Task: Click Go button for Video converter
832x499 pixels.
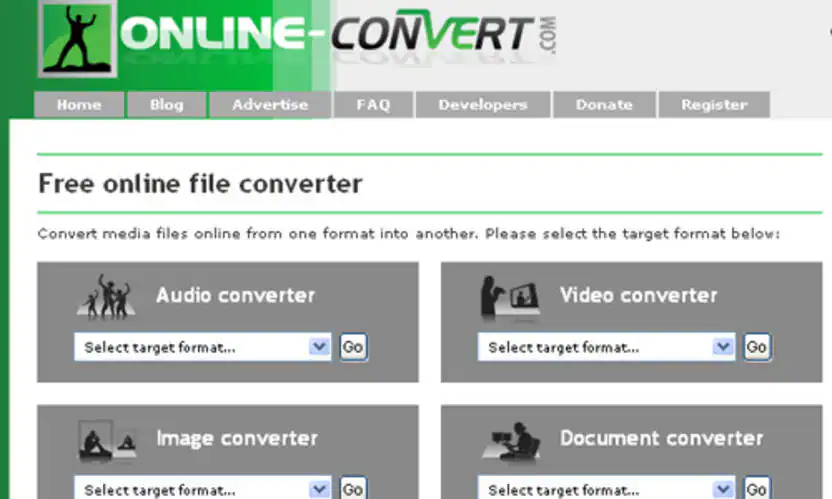Action: [x=757, y=347]
